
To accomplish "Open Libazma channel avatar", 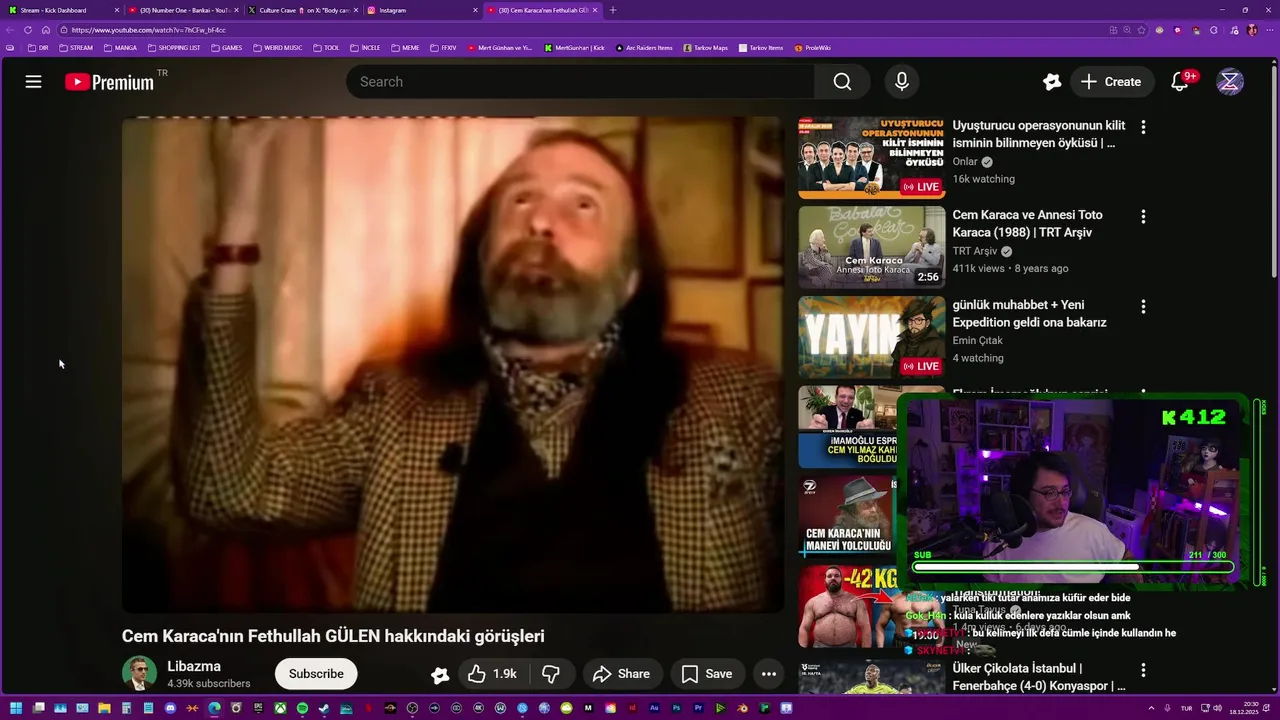I will coord(139,674).
